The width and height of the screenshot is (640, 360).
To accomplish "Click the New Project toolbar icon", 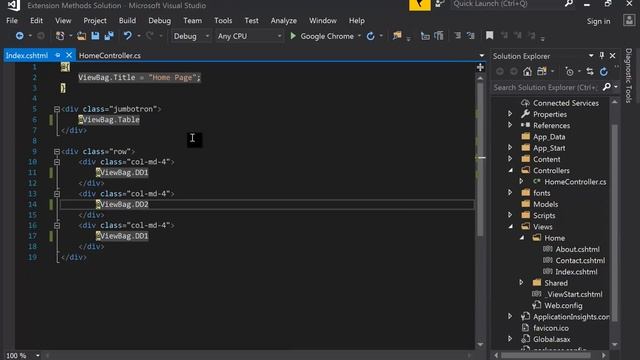I will 60,36.
